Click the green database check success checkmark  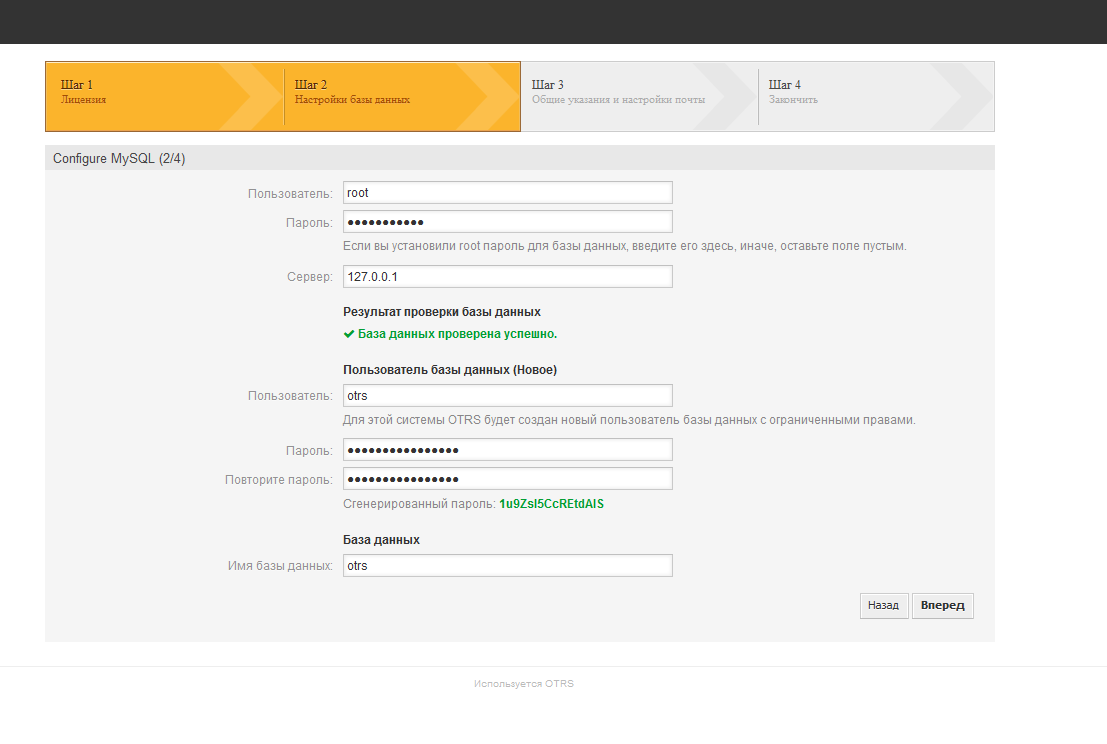coord(349,334)
